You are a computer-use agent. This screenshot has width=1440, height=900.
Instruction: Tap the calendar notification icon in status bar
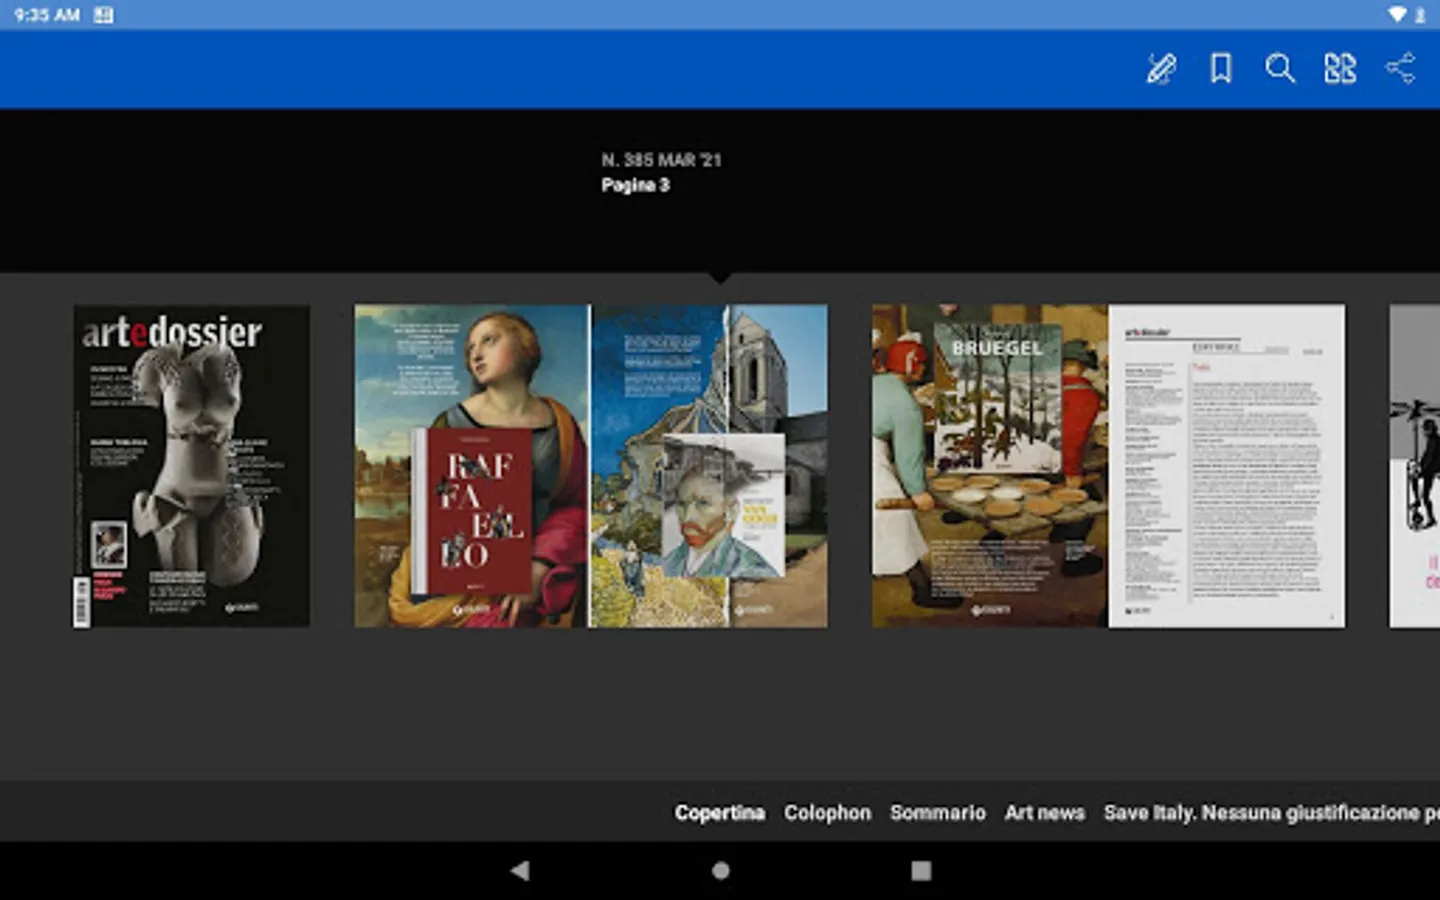point(104,15)
